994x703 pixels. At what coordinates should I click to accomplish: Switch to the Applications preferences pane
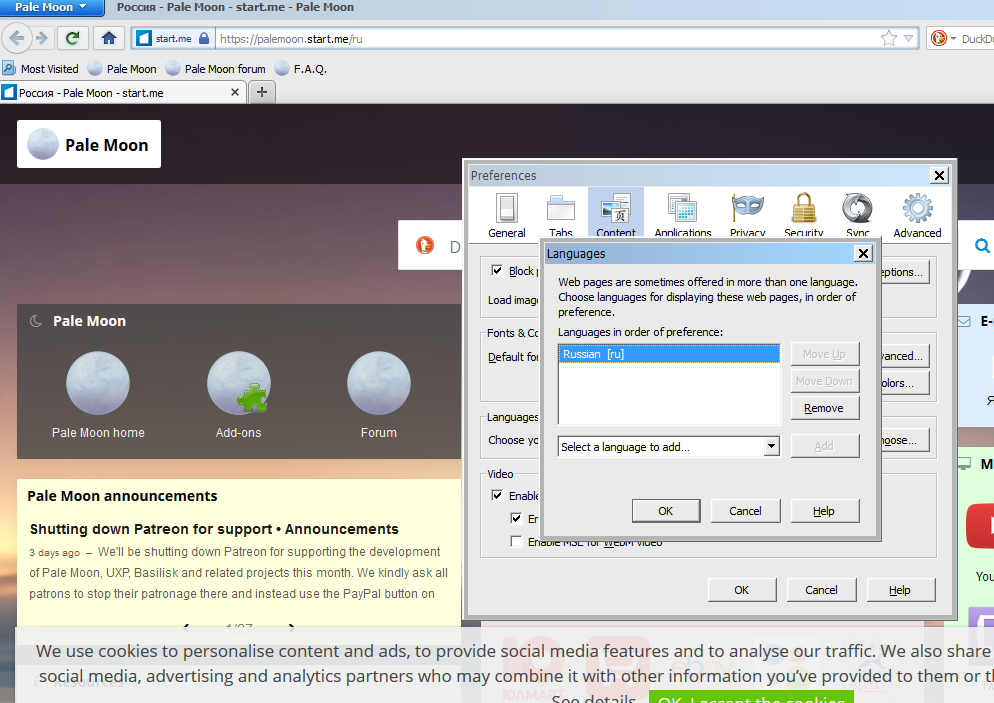tap(683, 215)
